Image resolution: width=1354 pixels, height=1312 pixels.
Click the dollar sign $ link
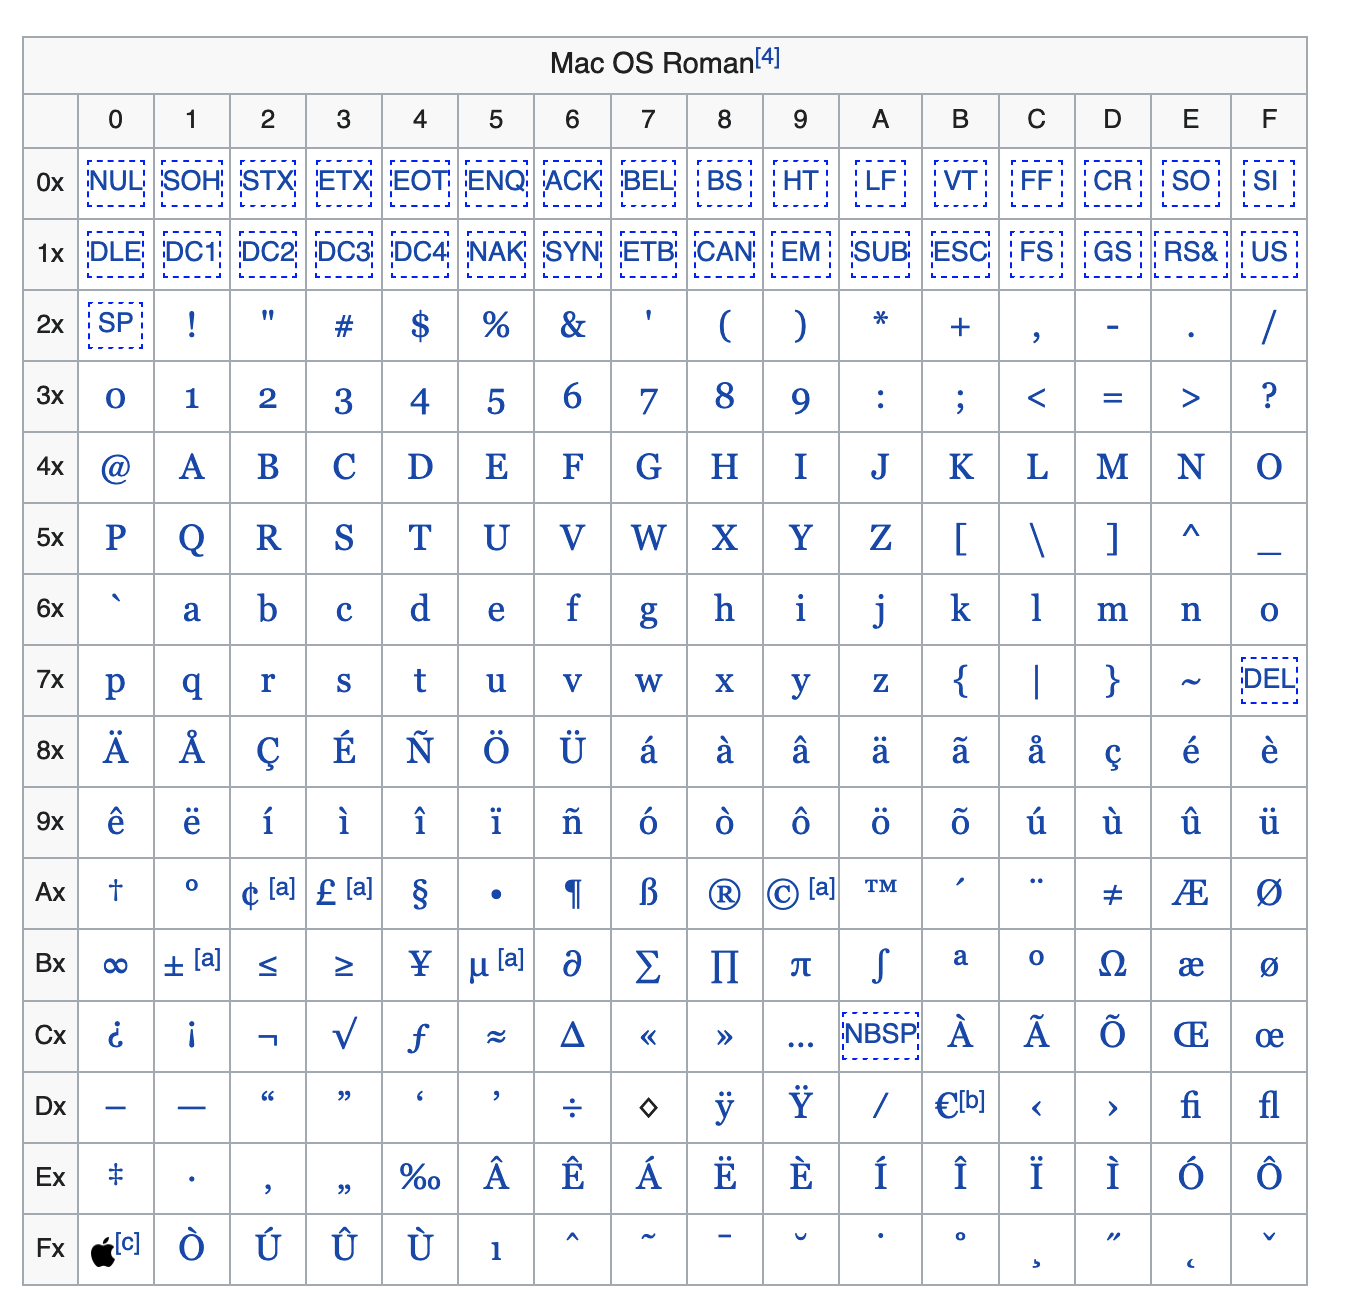tap(420, 325)
